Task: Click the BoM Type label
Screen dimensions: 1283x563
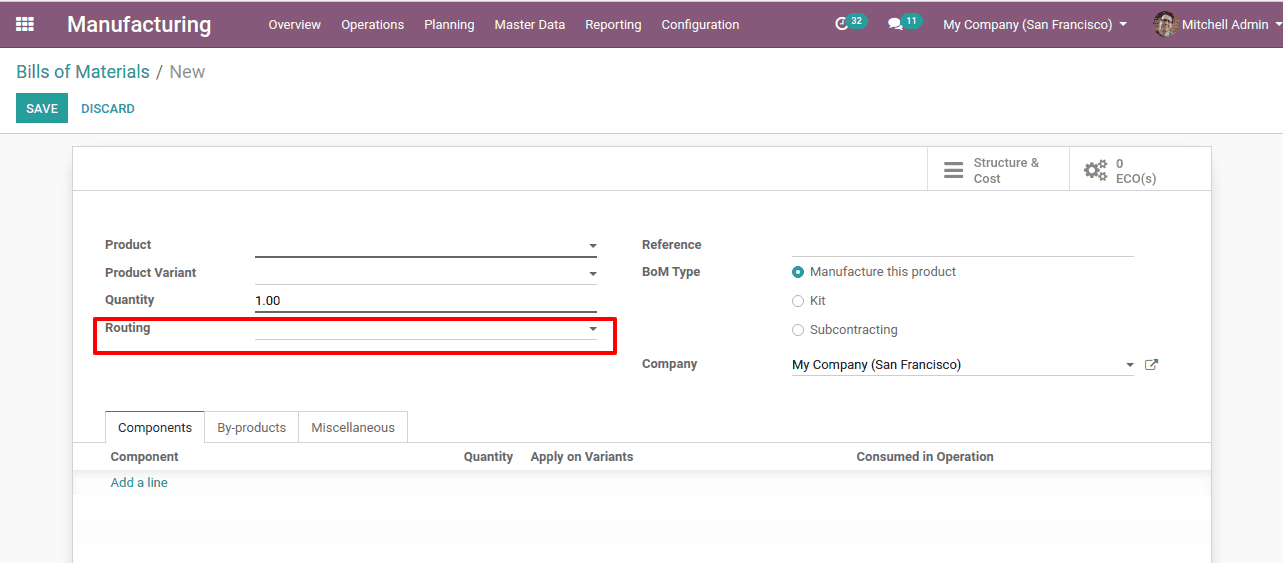Action: (671, 272)
